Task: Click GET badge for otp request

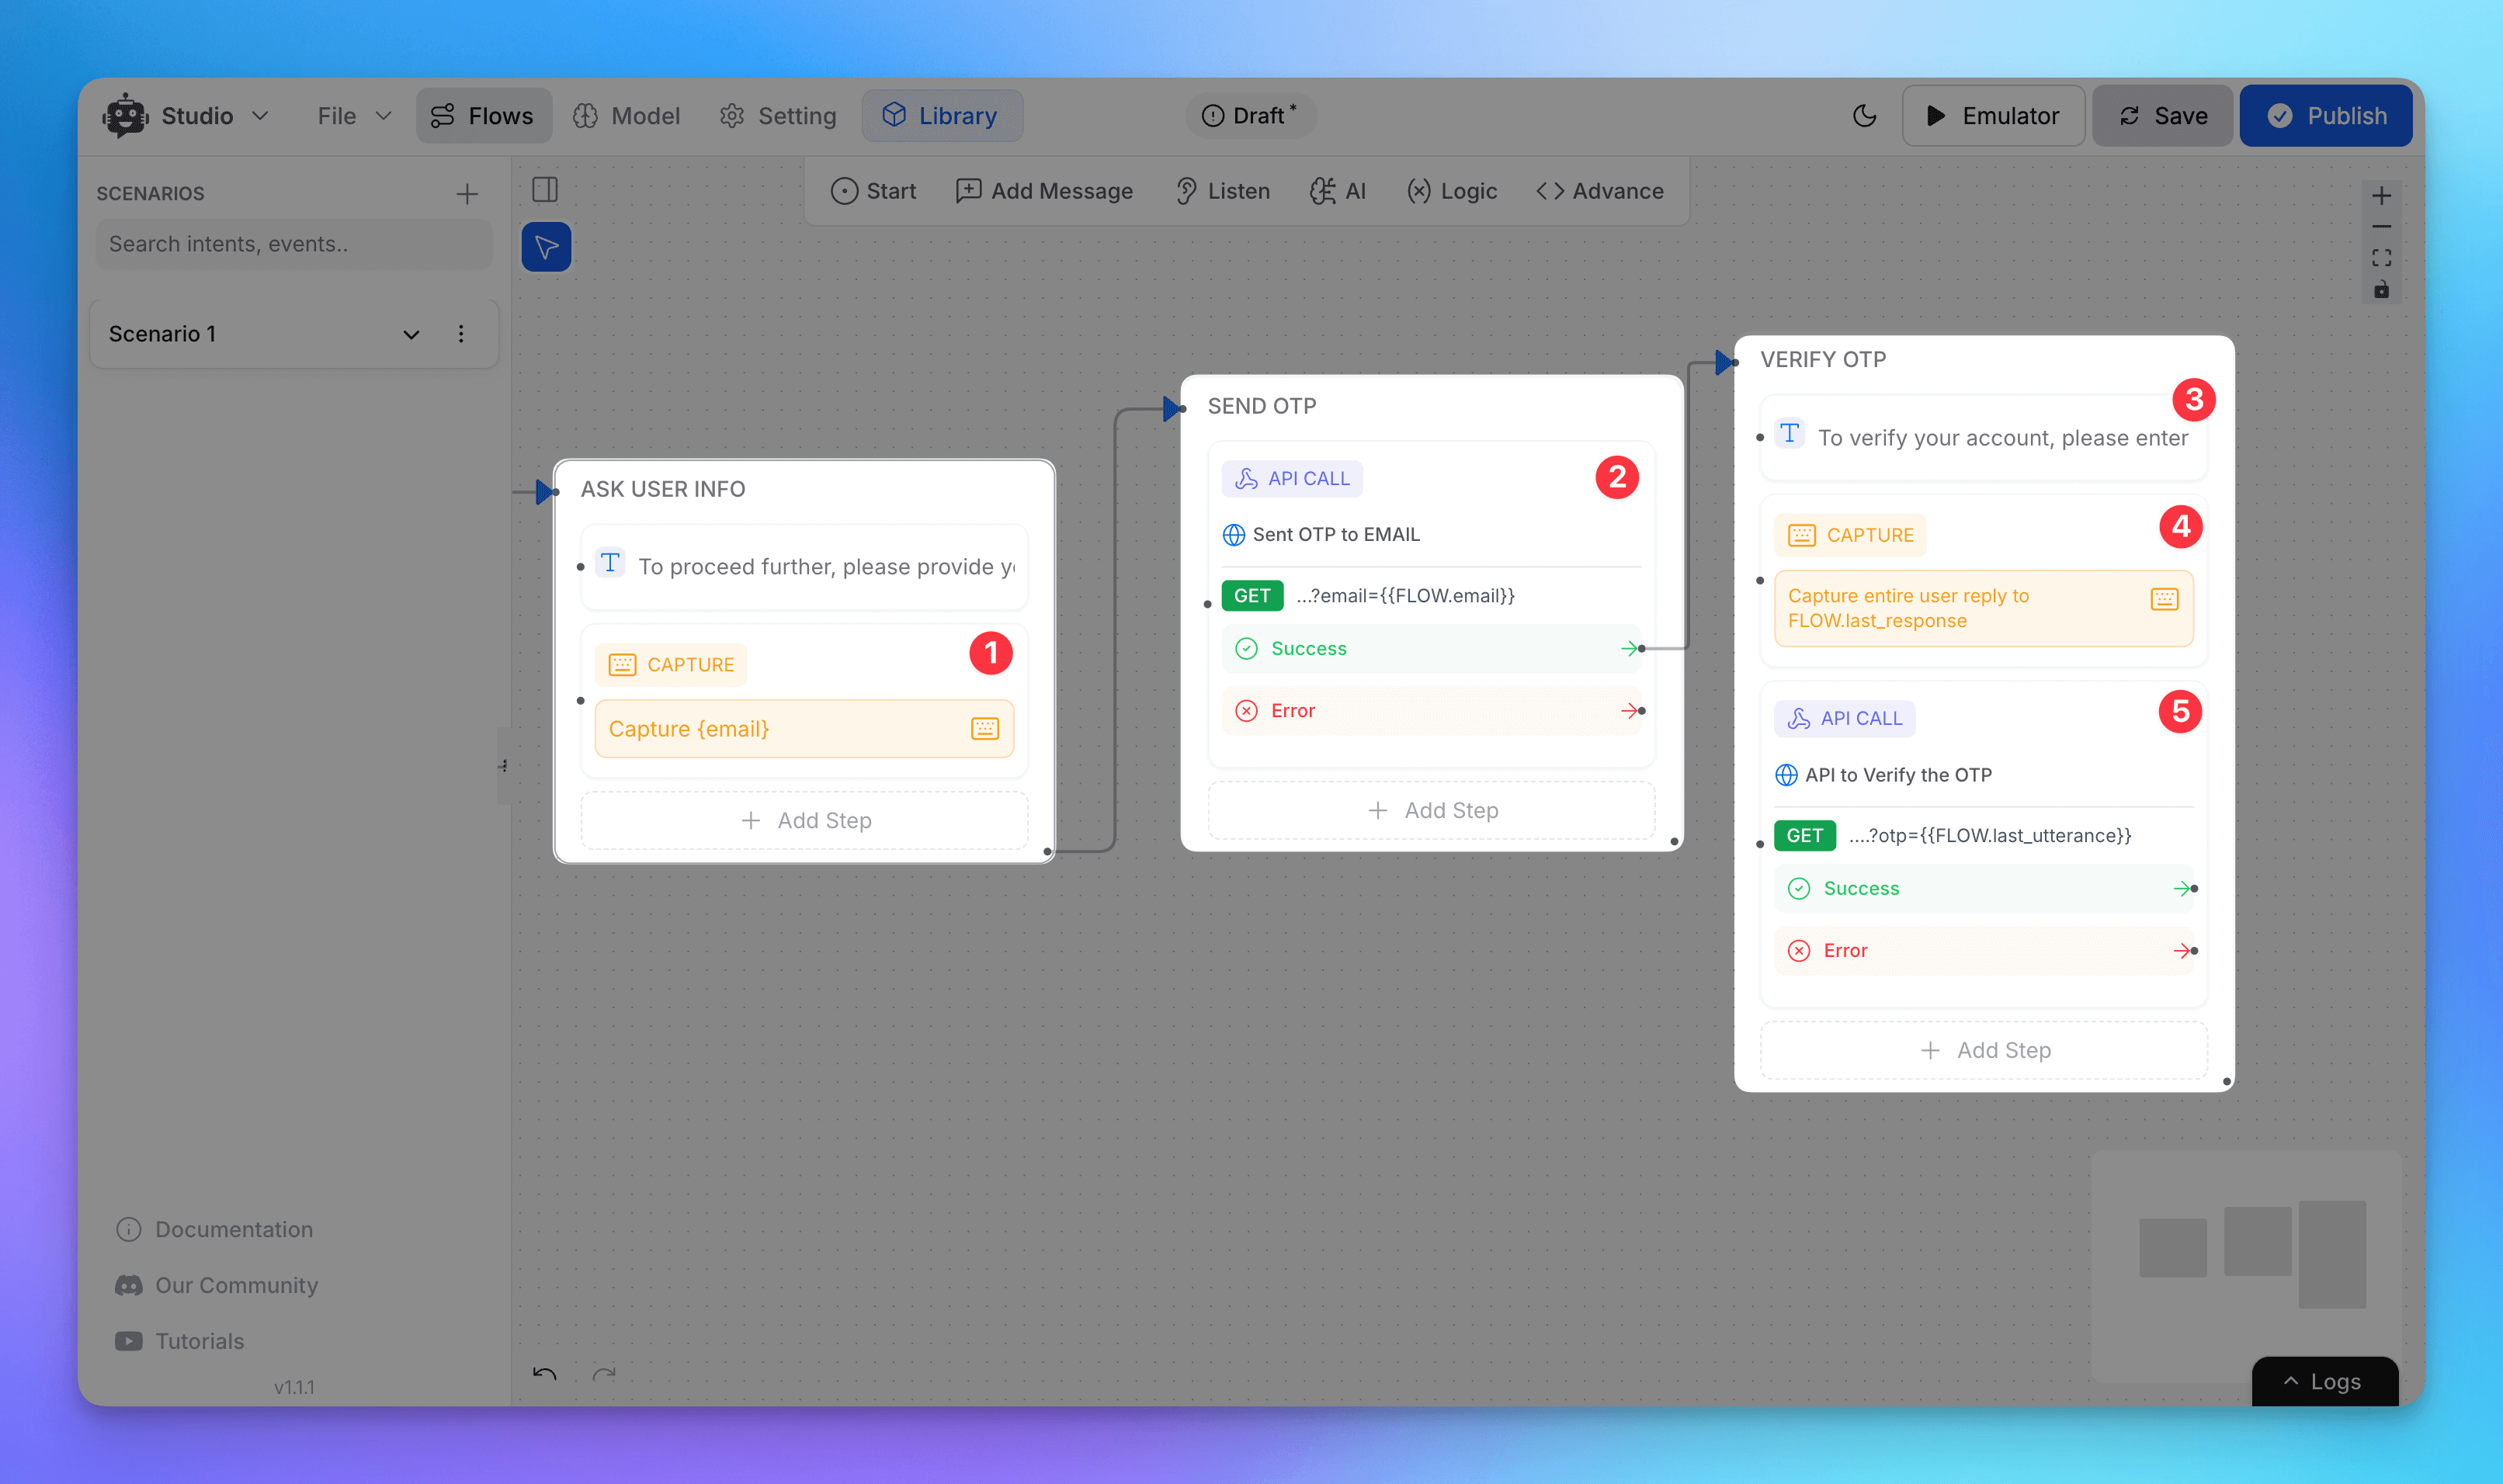Action: tap(1805, 836)
